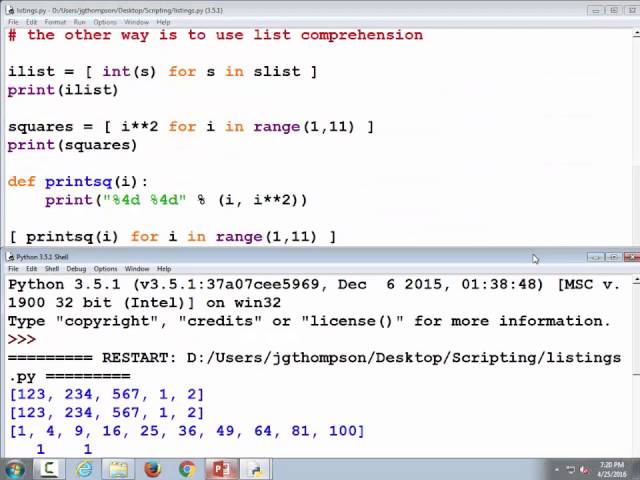Click the first '[123, 234, 567, 1, 2]' output
Screen dimensions: 640x480
click(106, 394)
